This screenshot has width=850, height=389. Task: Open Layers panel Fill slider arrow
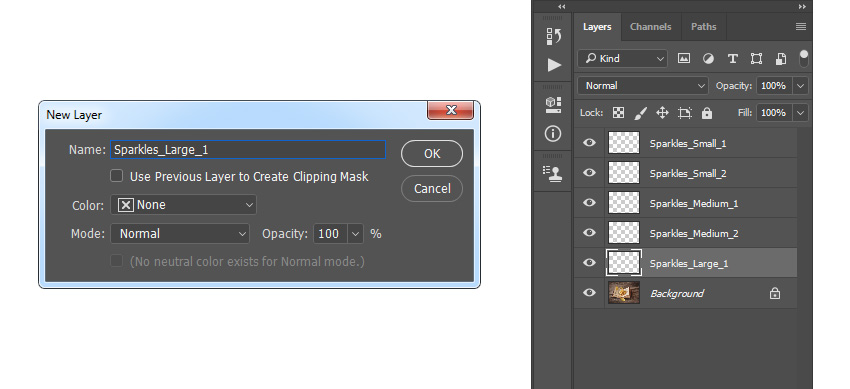(x=801, y=113)
